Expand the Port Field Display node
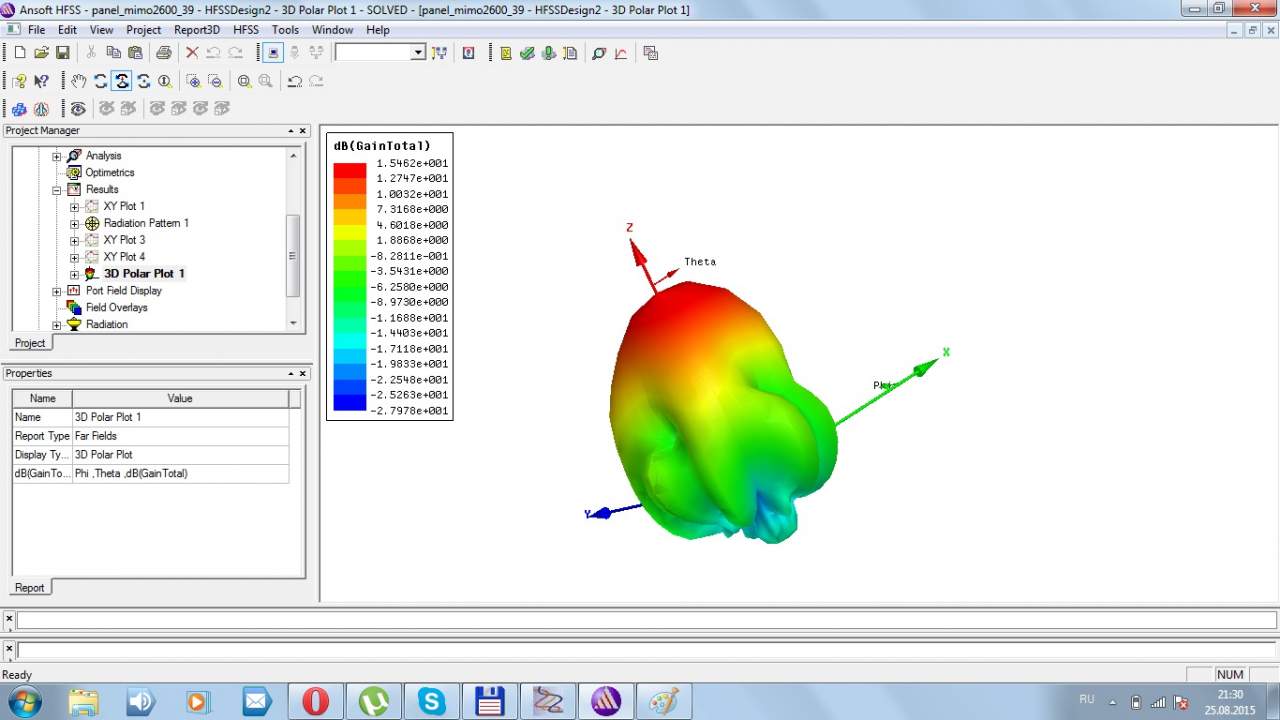The width and height of the screenshot is (1280, 720). tap(57, 291)
